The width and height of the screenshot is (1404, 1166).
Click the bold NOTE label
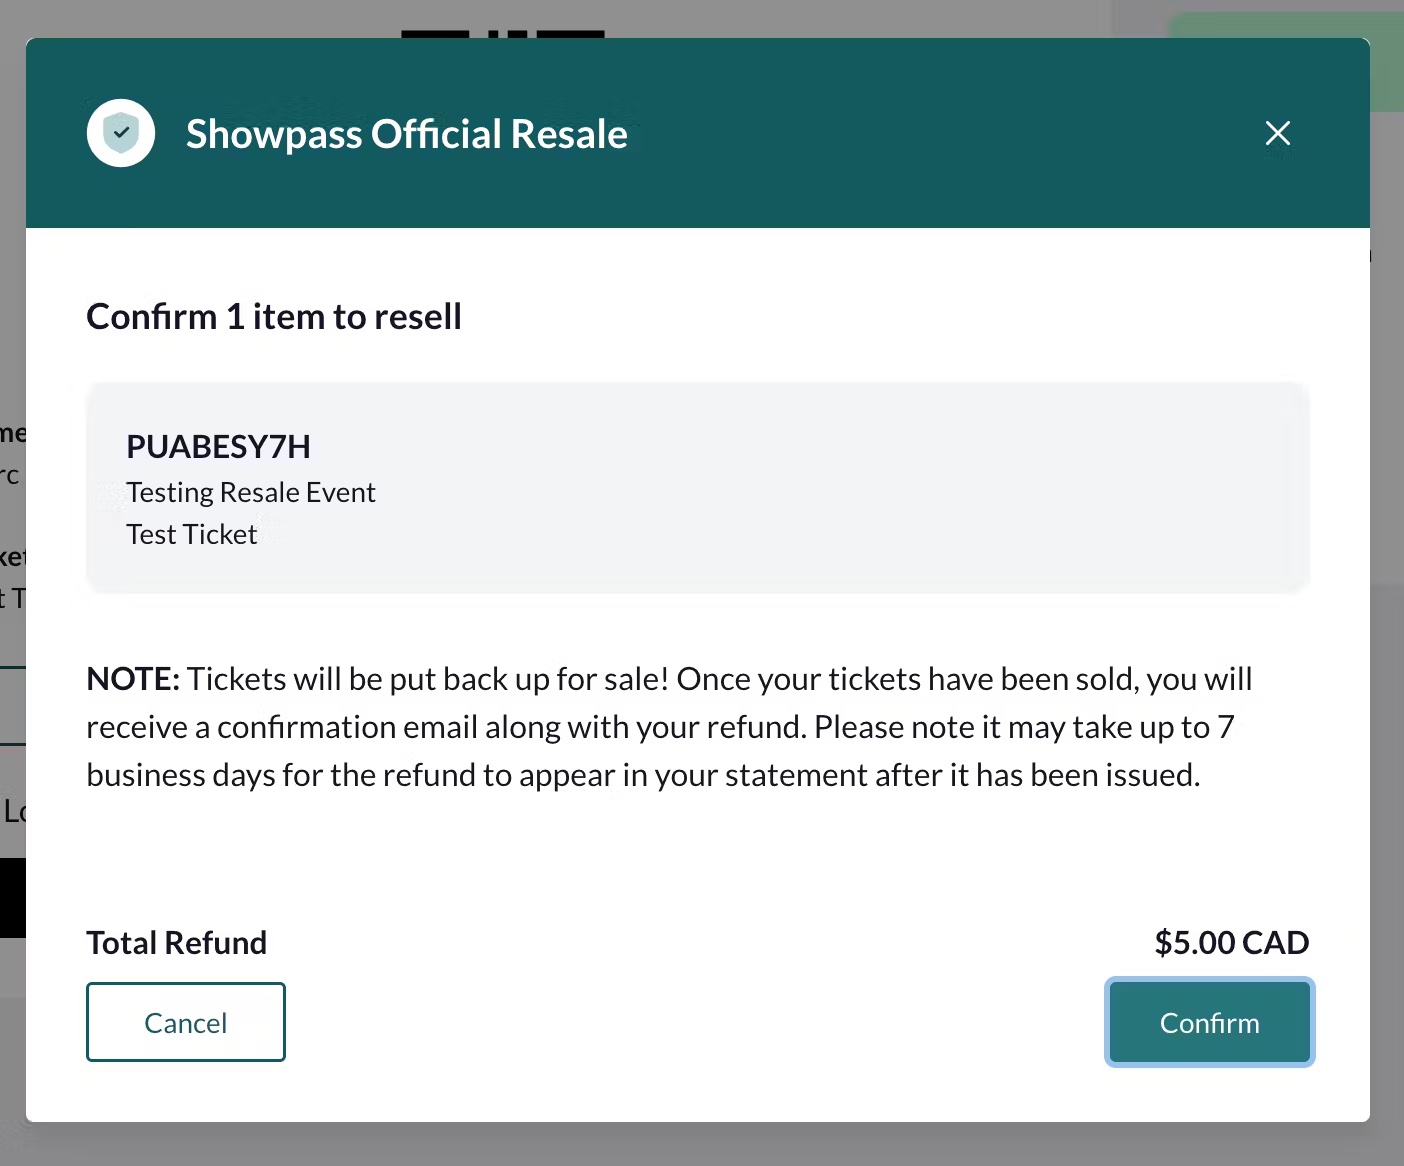133,679
